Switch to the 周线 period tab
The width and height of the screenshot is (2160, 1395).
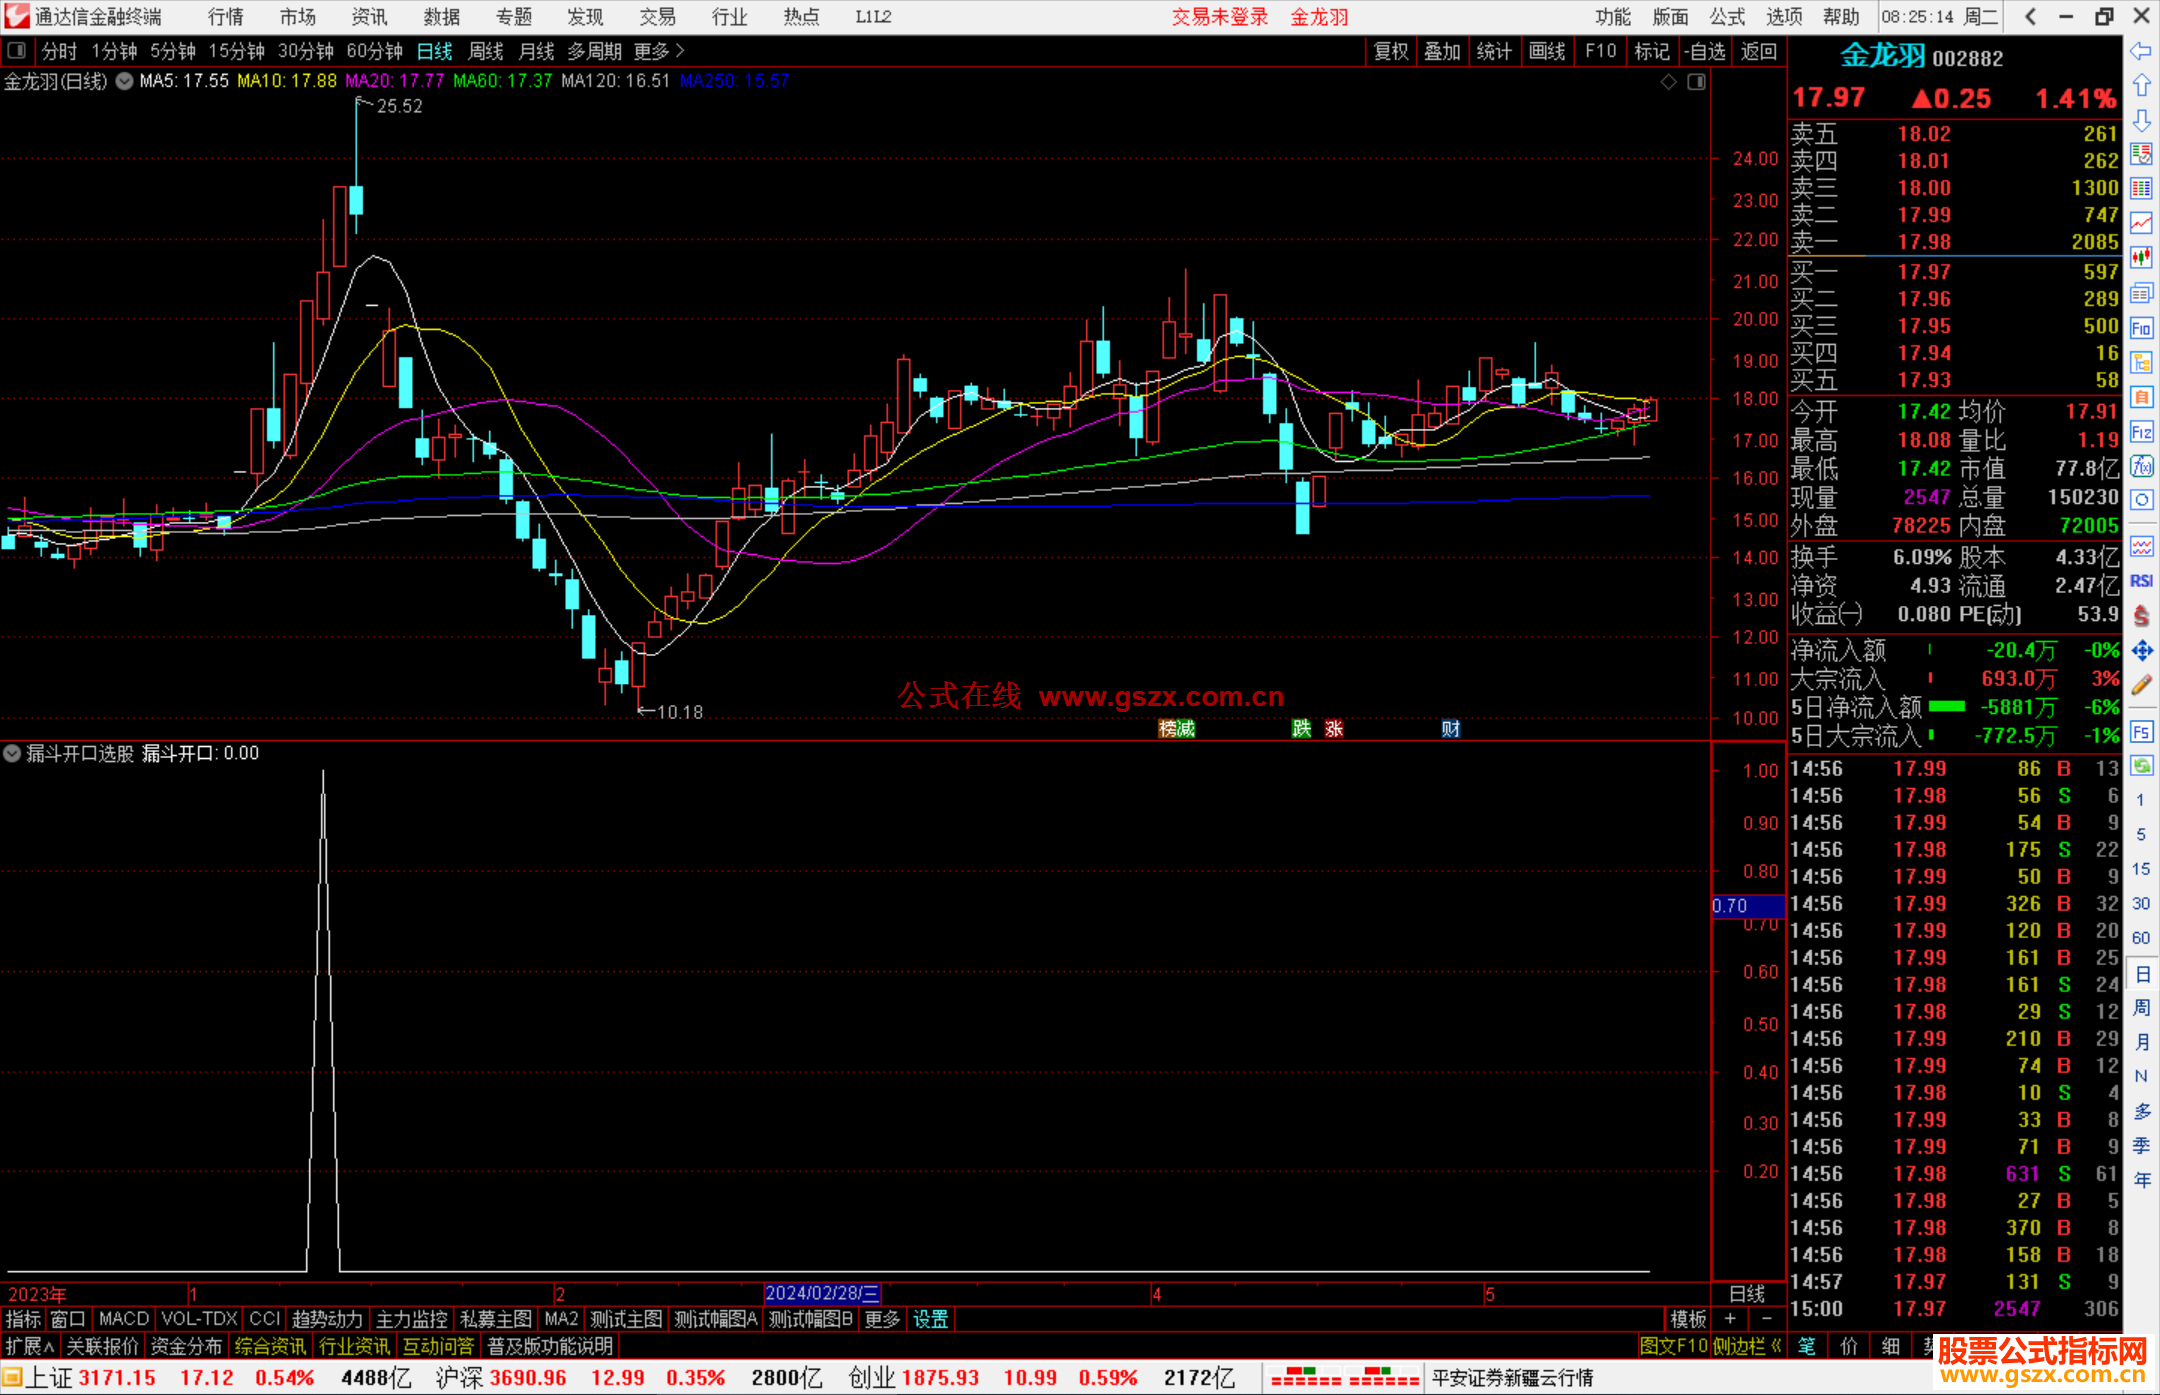(x=486, y=51)
